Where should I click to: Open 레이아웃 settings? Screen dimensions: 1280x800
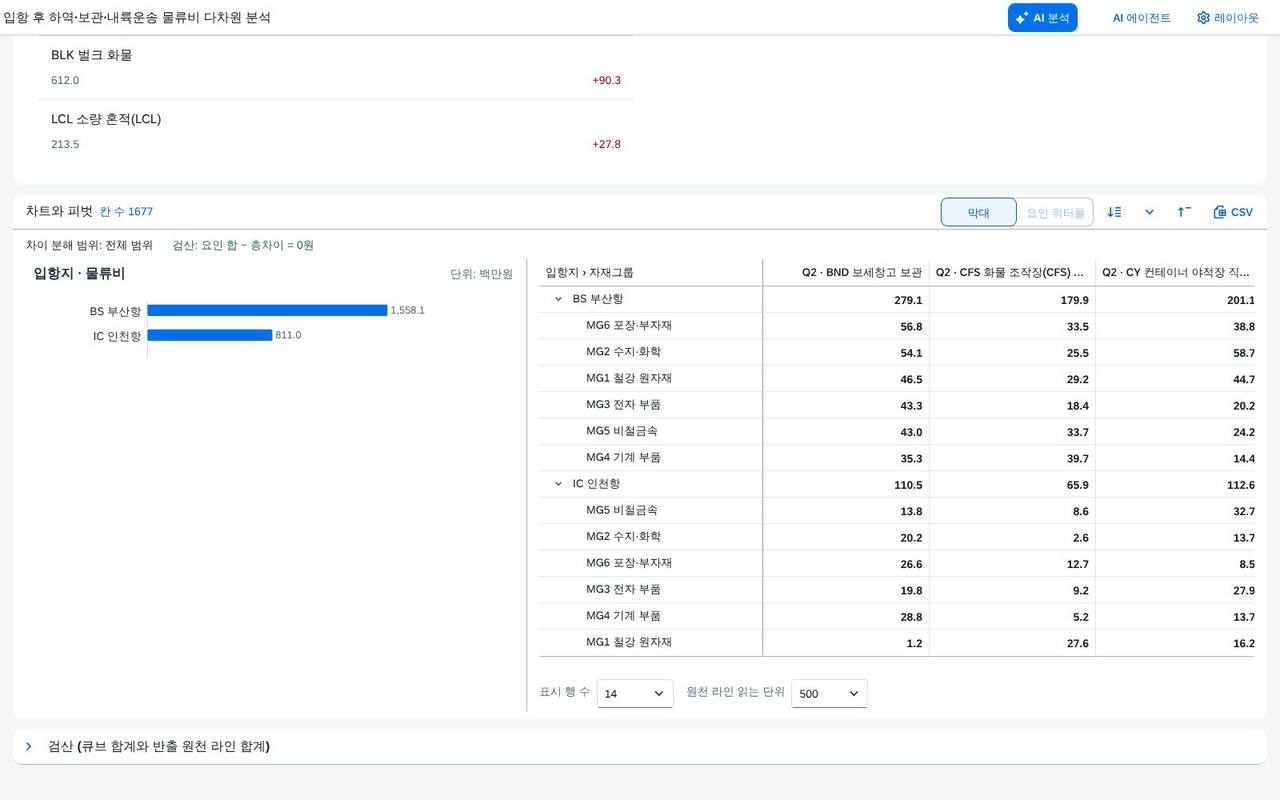[x=1228, y=18]
